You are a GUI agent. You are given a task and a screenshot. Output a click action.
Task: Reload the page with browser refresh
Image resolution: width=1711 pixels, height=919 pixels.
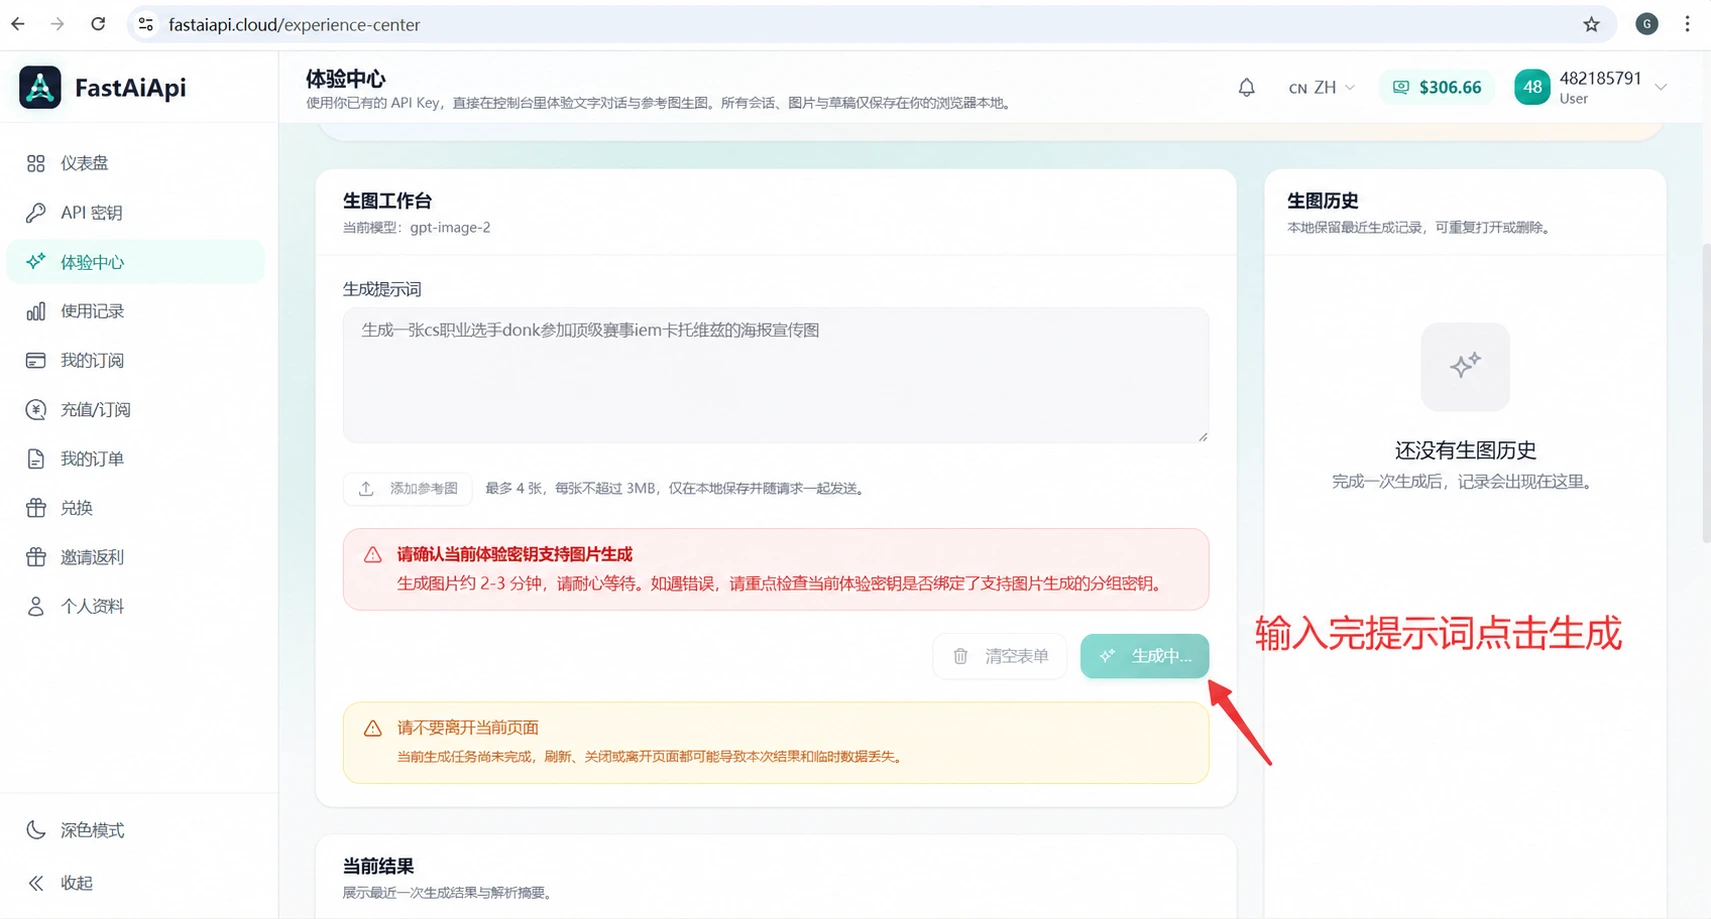pos(98,24)
